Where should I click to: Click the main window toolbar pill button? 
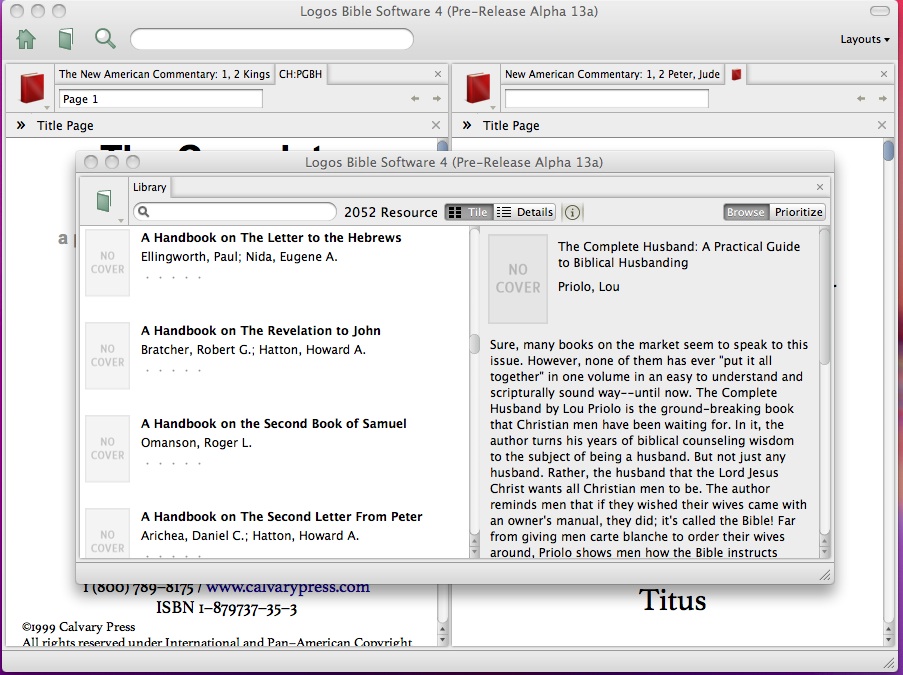(879, 11)
